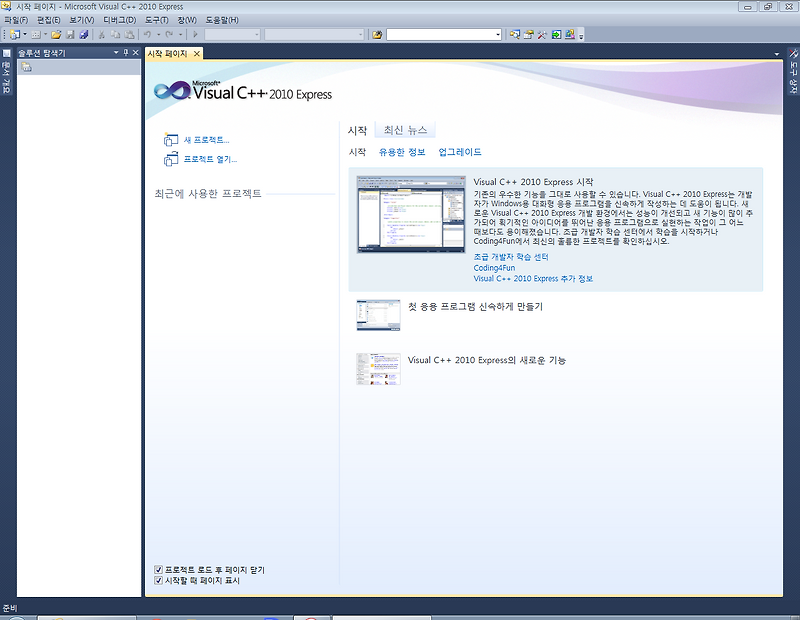Screen dimensions: 800x620
Task: Open the active documents list dropdown arrow
Action: click(x=777, y=54)
